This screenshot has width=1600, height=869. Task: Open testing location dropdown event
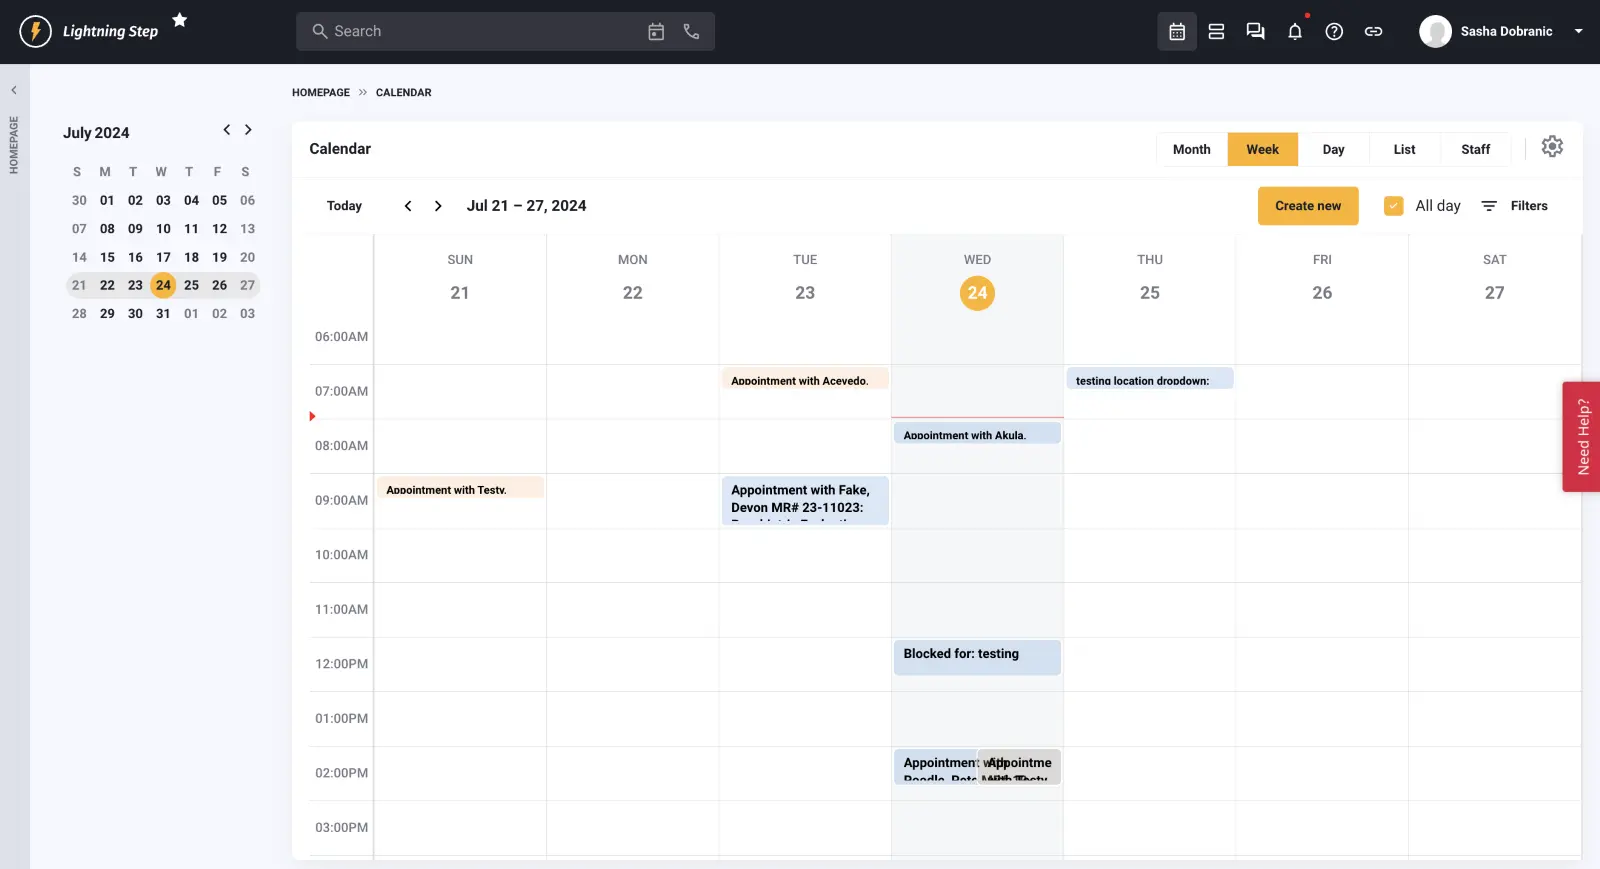point(1150,379)
